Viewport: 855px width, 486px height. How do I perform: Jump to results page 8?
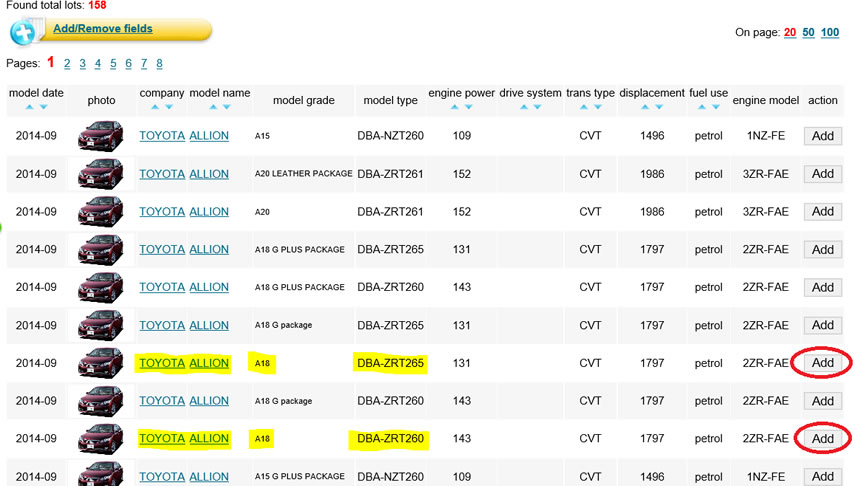click(x=159, y=64)
